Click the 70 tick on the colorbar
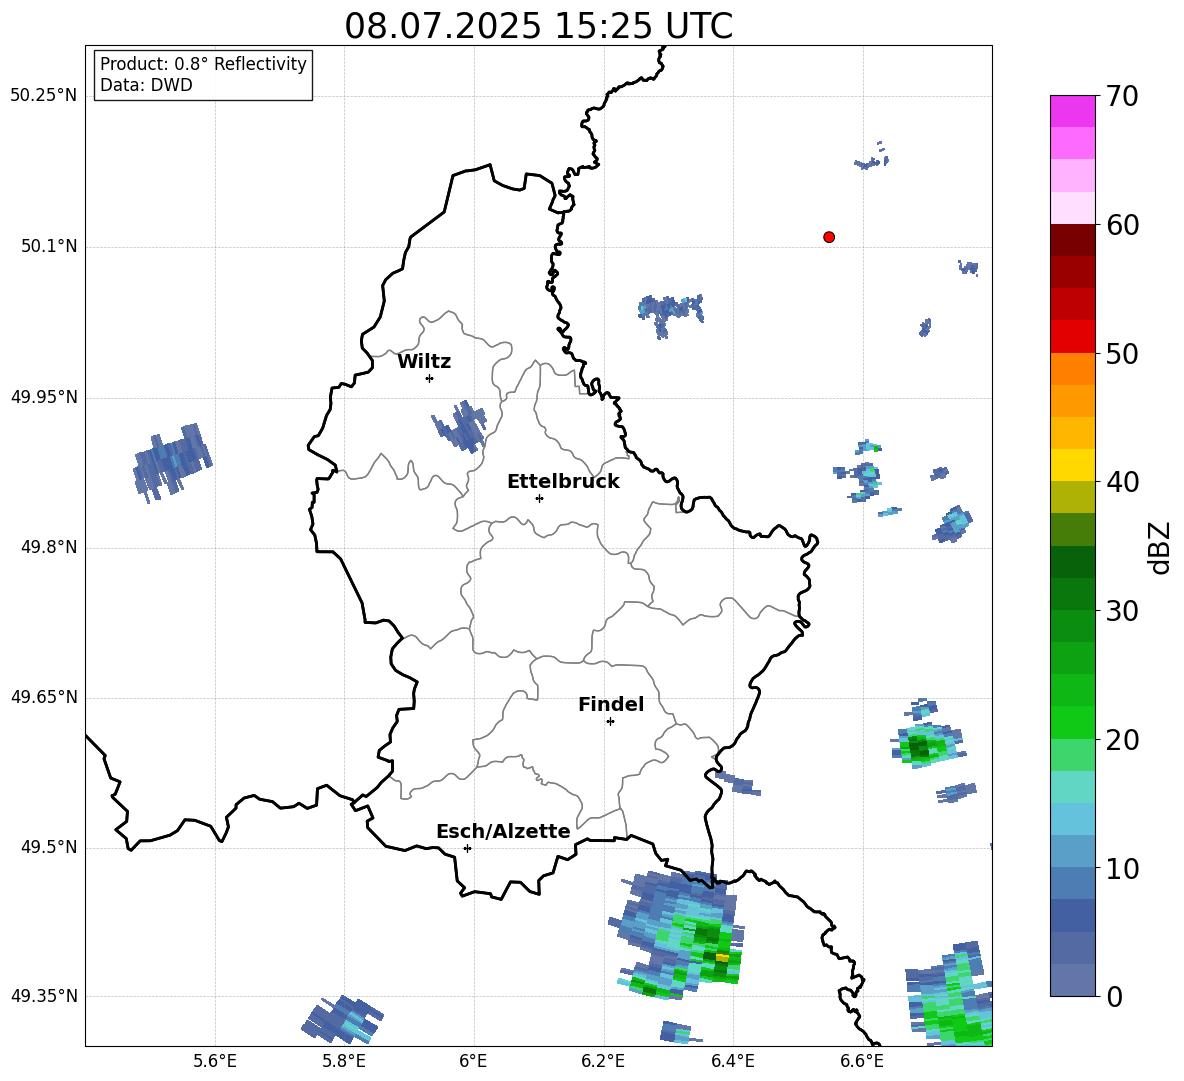Image resolution: width=1184 pixels, height=1081 pixels. coord(1122,96)
